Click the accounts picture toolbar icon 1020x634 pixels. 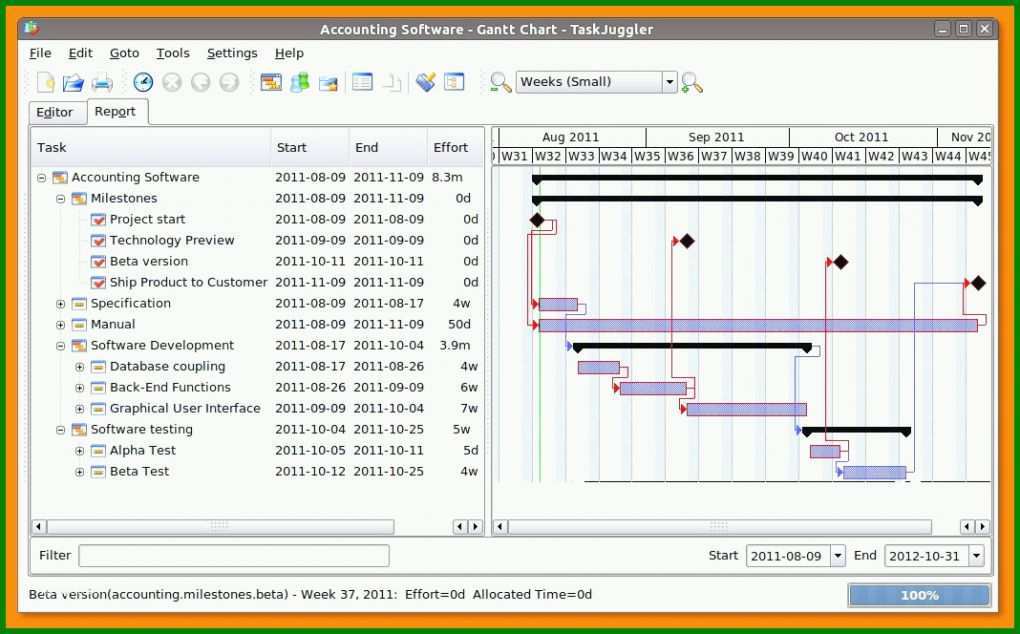tap(328, 83)
